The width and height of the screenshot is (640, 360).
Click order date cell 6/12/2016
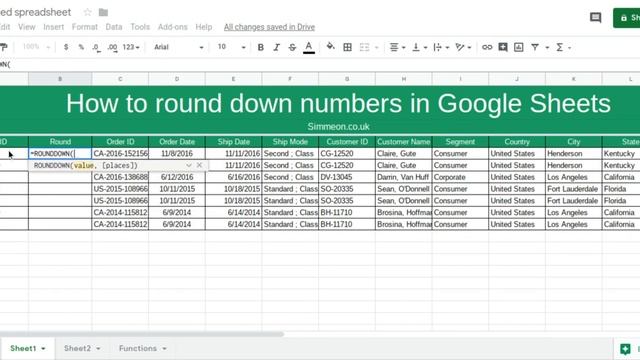click(x=177, y=177)
